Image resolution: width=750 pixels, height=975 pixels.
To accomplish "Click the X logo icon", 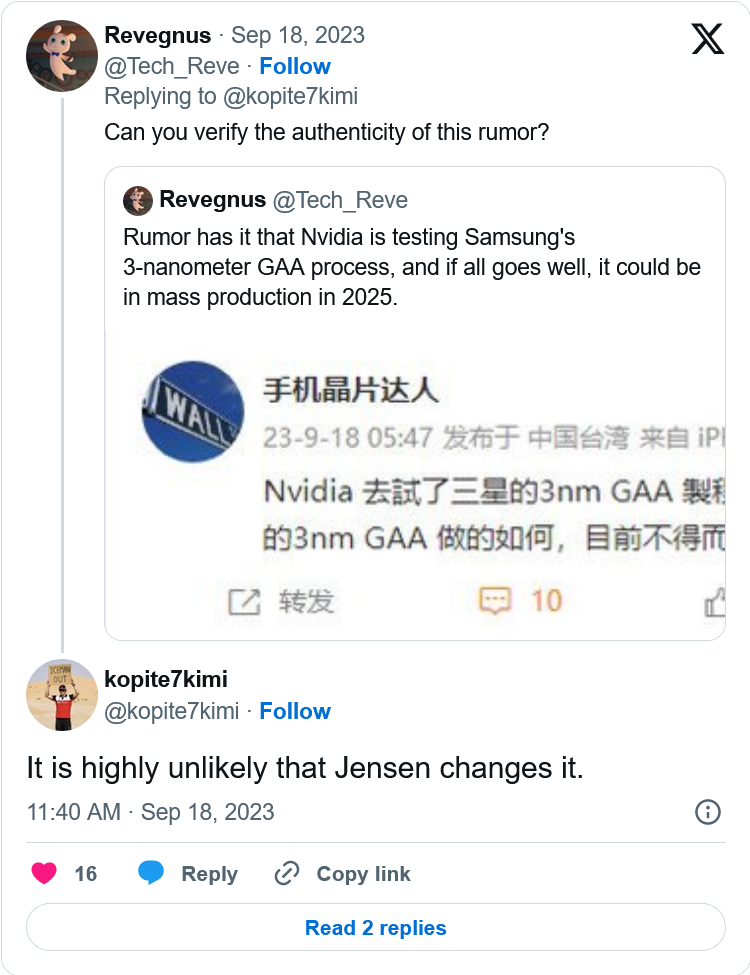I will [708, 38].
